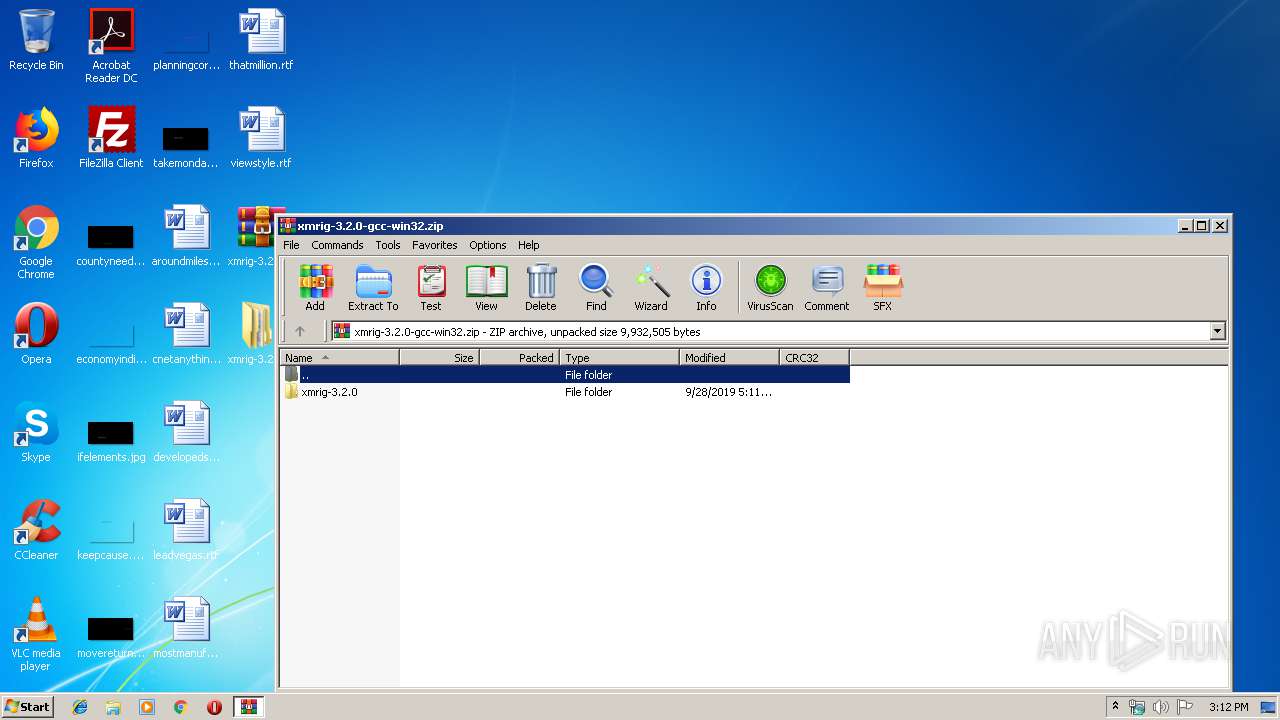This screenshot has width=1280, height=720.
Task: Expand the archive path dropdown arrow
Action: [x=1217, y=331]
